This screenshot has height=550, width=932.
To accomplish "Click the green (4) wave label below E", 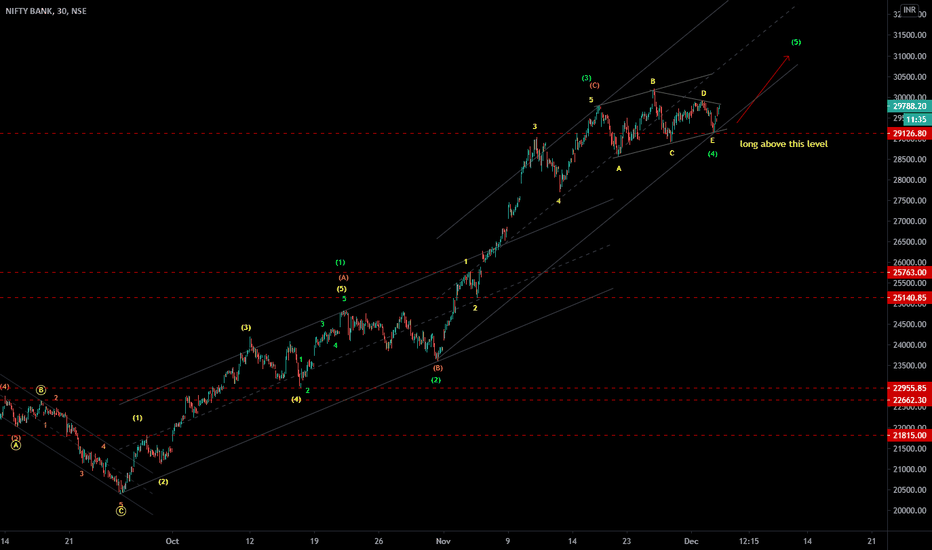I will [x=713, y=154].
